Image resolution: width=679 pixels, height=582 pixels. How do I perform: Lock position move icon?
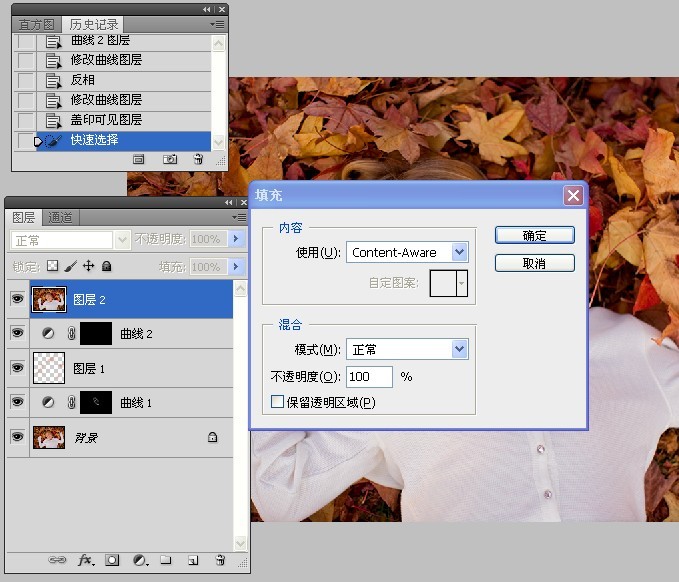pos(89,265)
